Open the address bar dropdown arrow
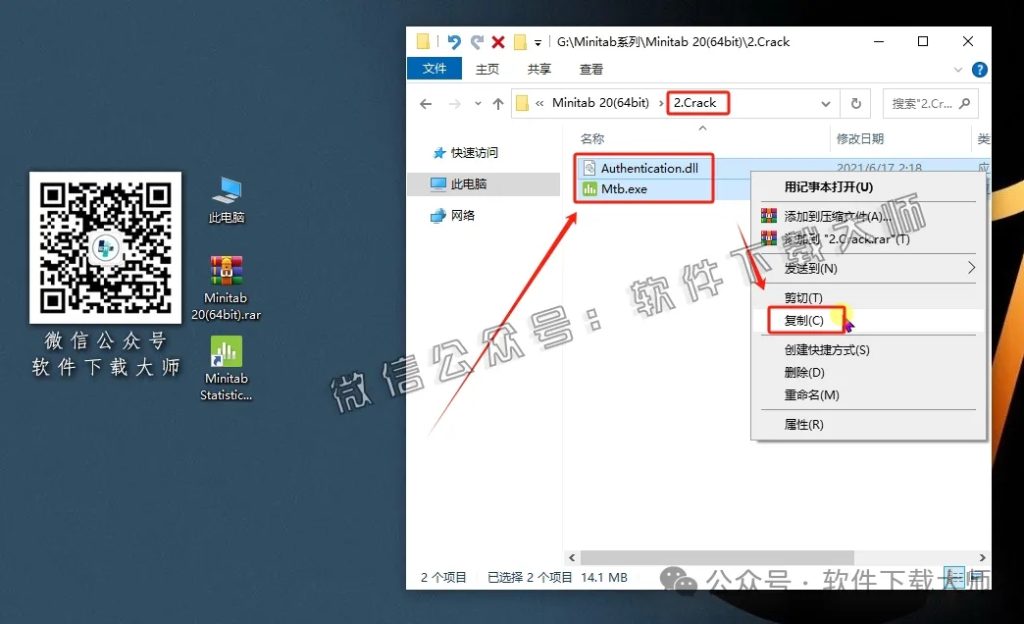Viewport: 1024px width, 624px height. click(825, 103)
